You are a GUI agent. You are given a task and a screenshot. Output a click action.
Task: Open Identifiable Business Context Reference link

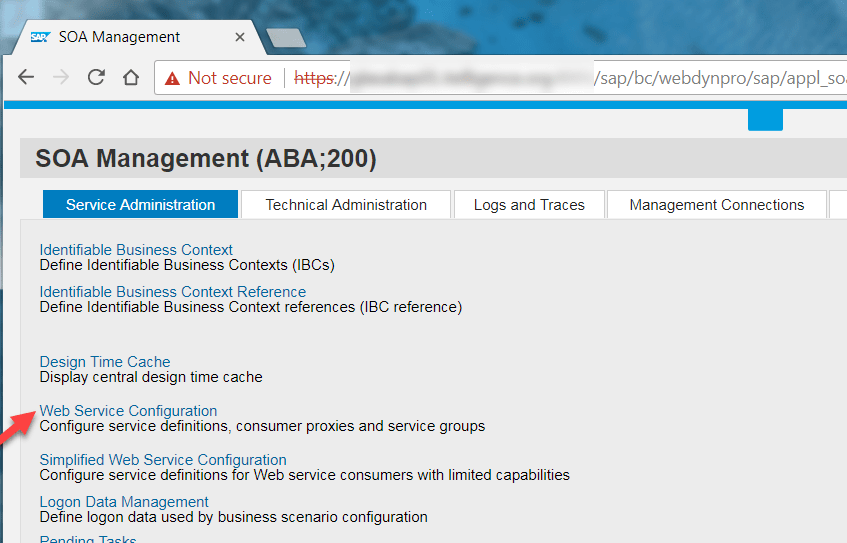[172, 292]
